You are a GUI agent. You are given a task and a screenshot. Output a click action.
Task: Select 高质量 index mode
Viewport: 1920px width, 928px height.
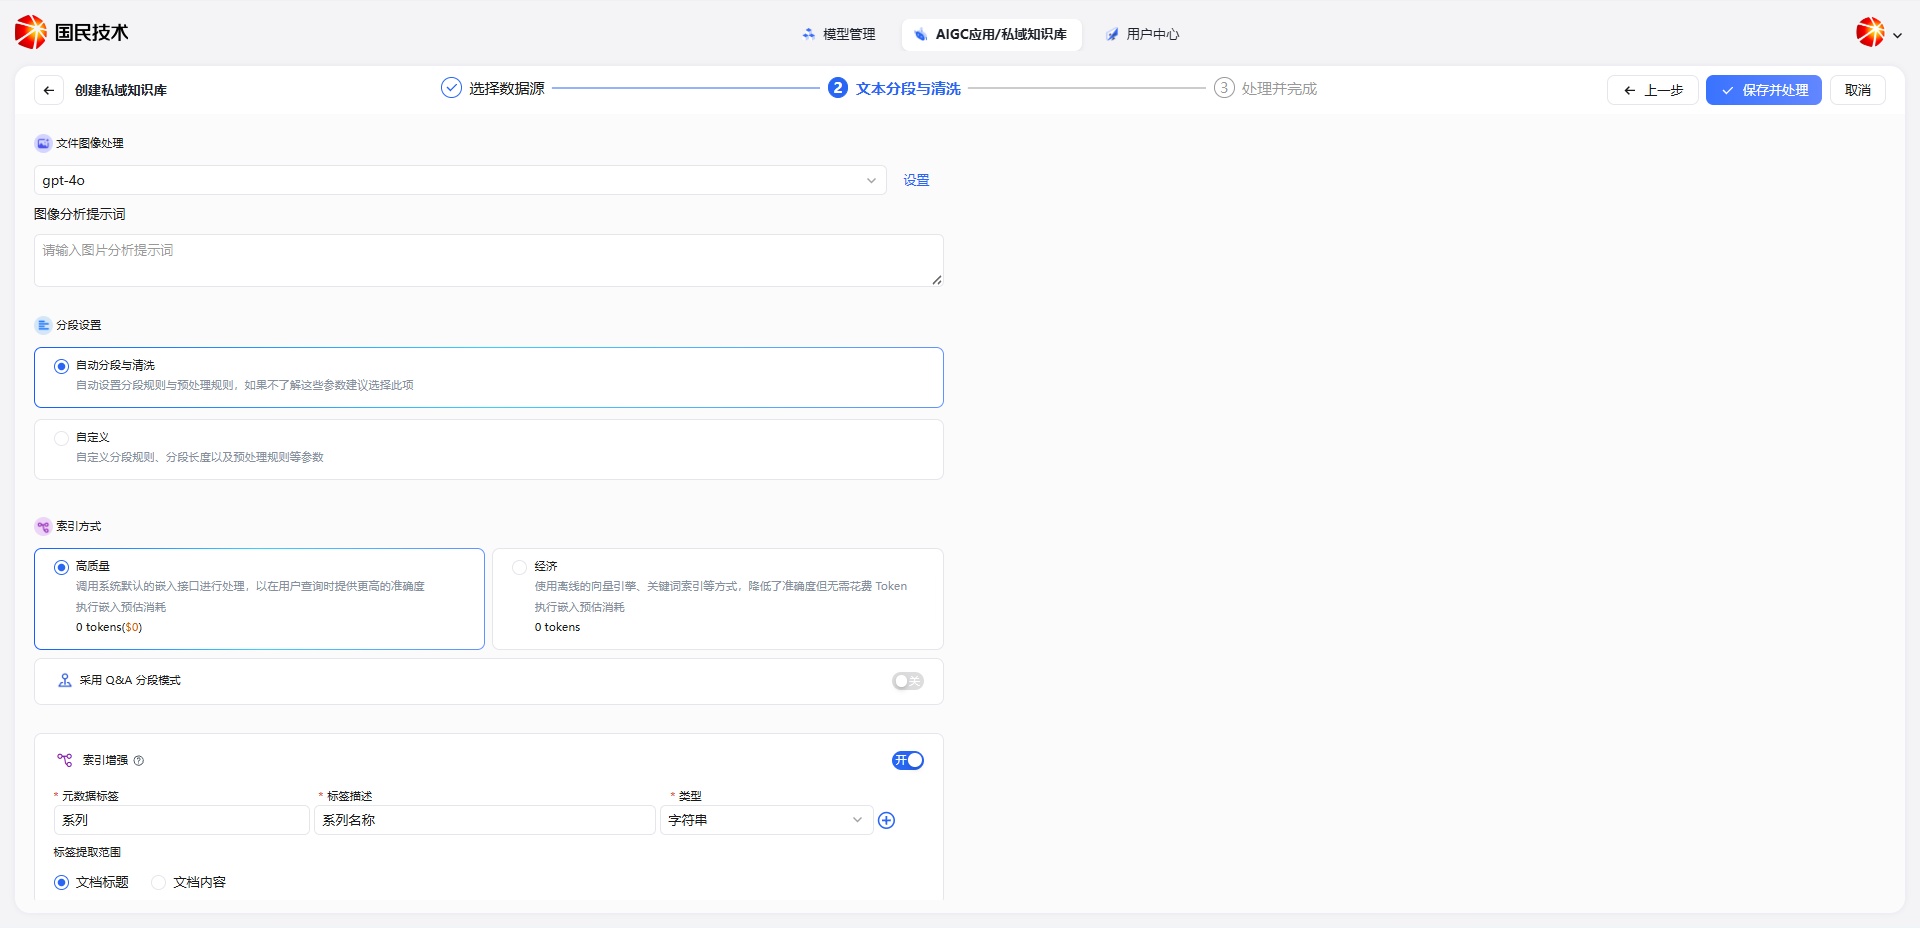61,567
